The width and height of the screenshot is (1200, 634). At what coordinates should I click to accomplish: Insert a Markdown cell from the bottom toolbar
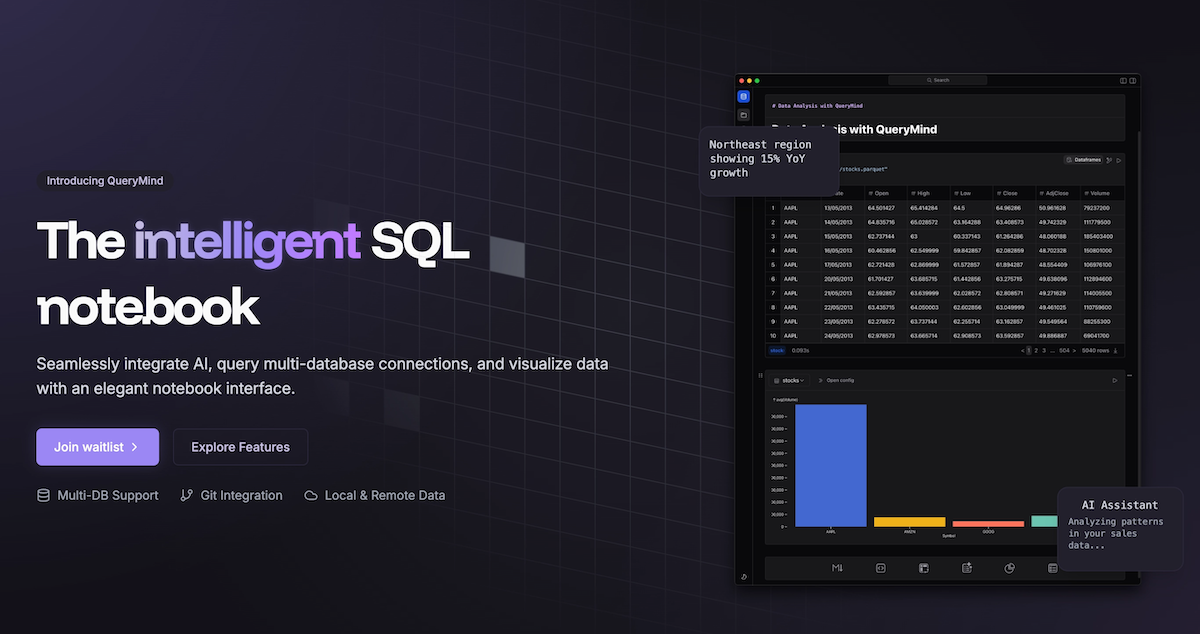(x=836, y=567)
